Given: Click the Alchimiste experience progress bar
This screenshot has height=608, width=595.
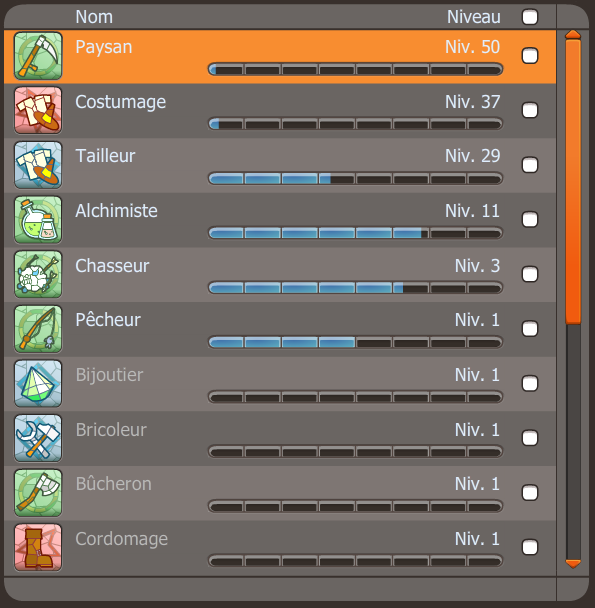Looking at the screenshot, I should click(x=355, y=233).
